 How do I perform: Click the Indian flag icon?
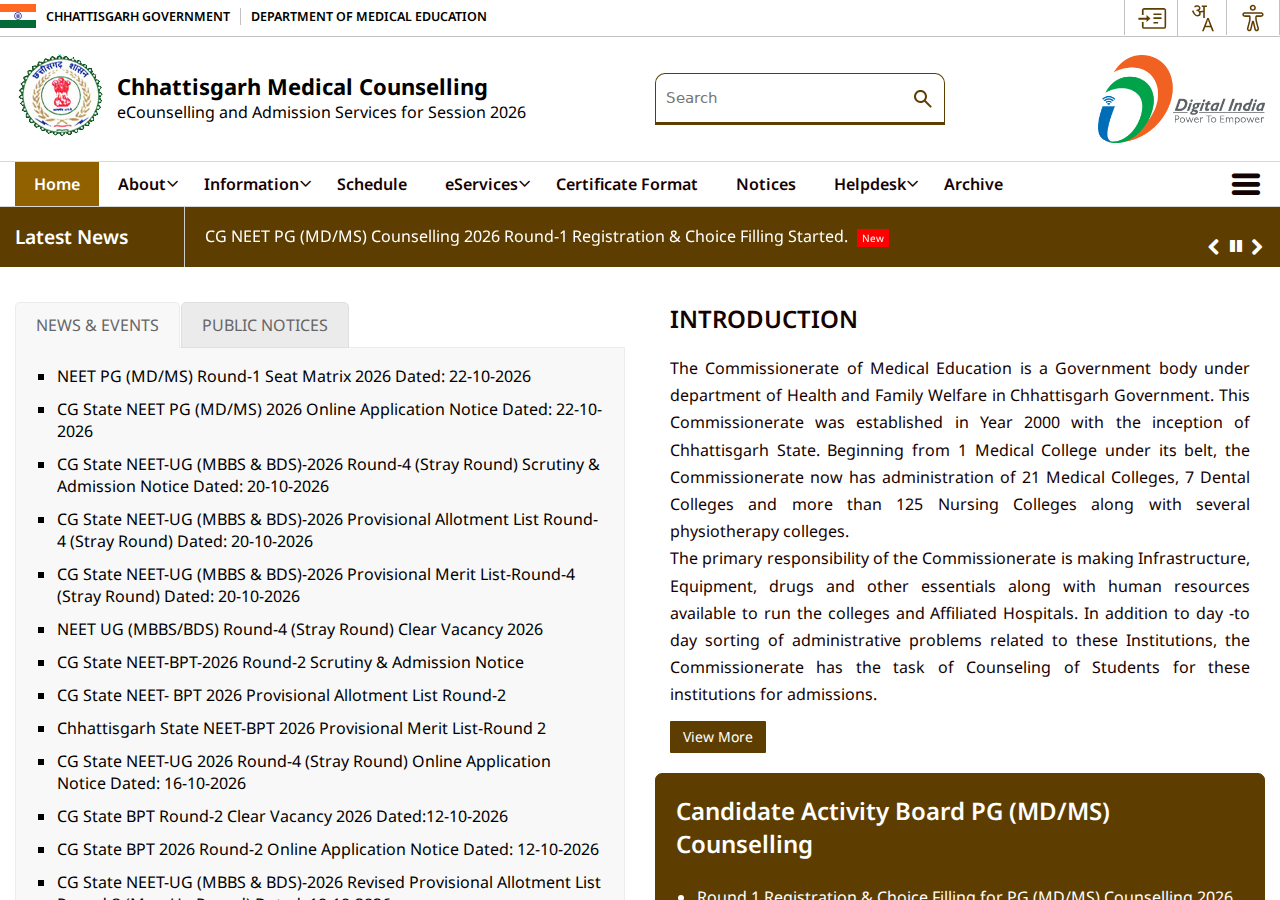tap(18, 16)
